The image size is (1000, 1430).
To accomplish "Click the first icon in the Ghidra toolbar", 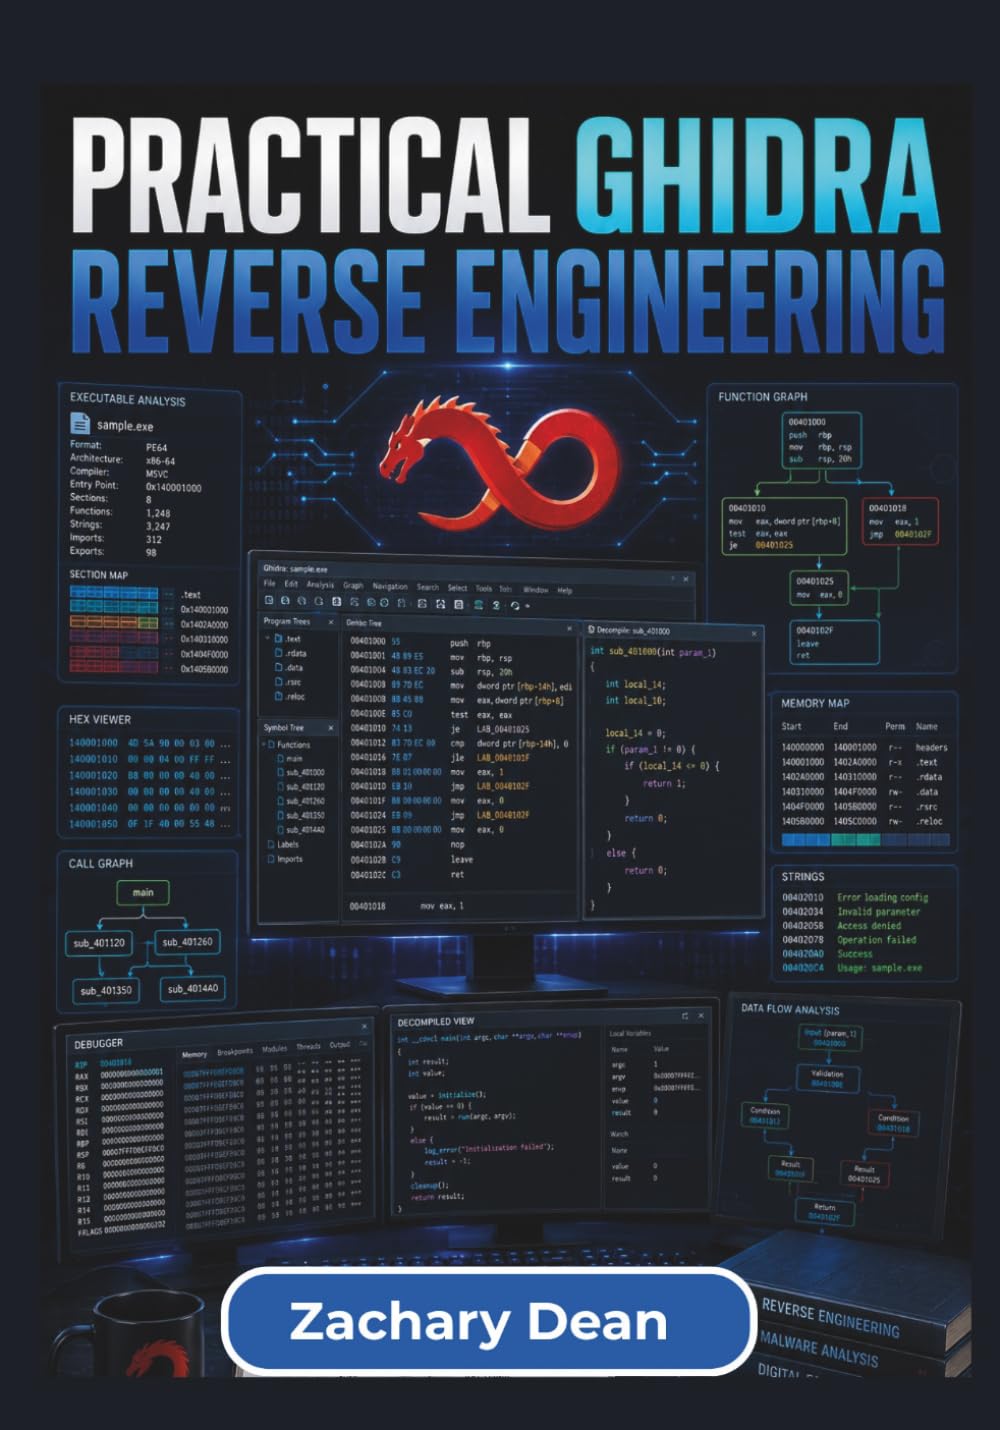I will click(x=269, y=602).
